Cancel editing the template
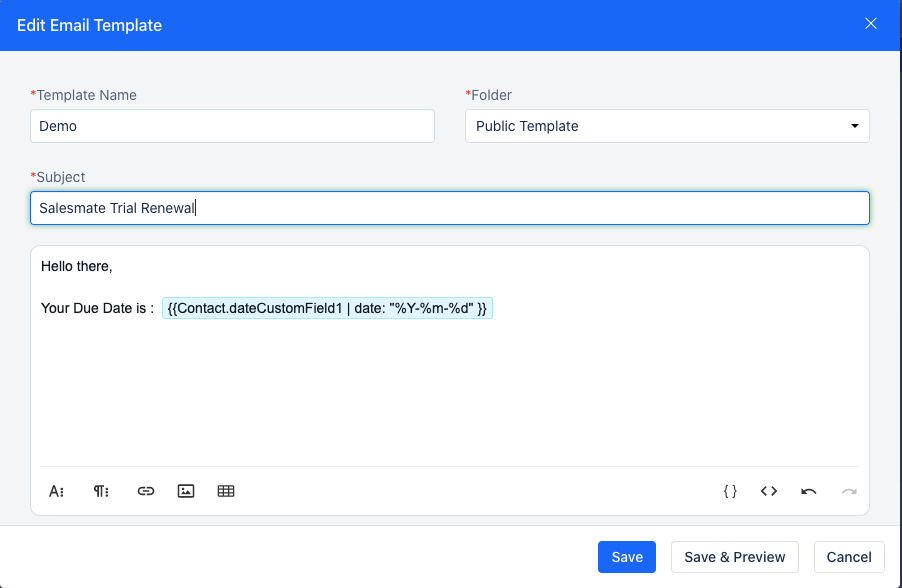This screenshot has height=588, width=902. tap(849, 557)
